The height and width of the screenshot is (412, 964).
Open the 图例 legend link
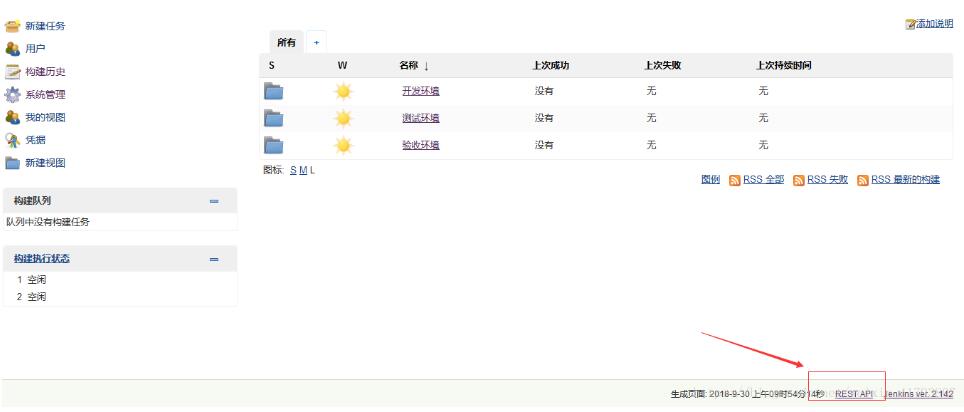click(710, 180)
